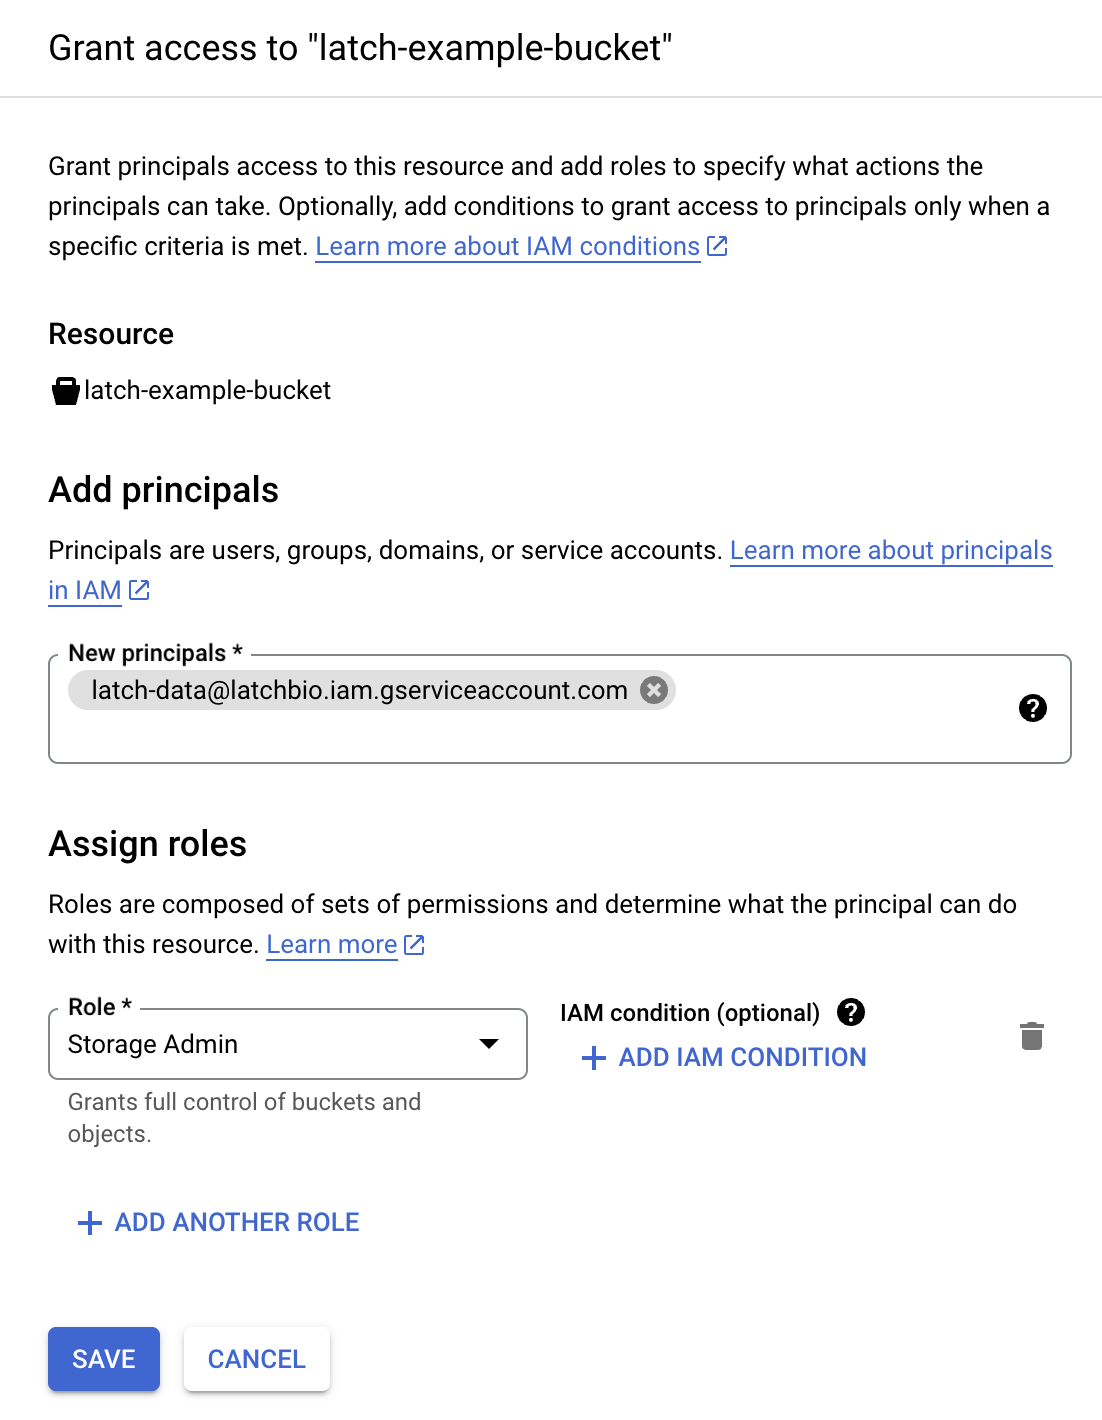Open the Role dropdown arrow
1102x1420 pixels.
click(x=489, y=1044)
